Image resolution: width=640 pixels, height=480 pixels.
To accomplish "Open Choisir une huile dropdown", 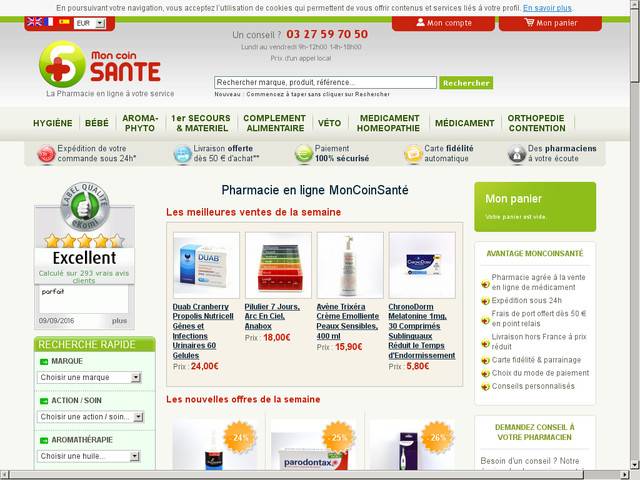I will (x=89, y=456).
